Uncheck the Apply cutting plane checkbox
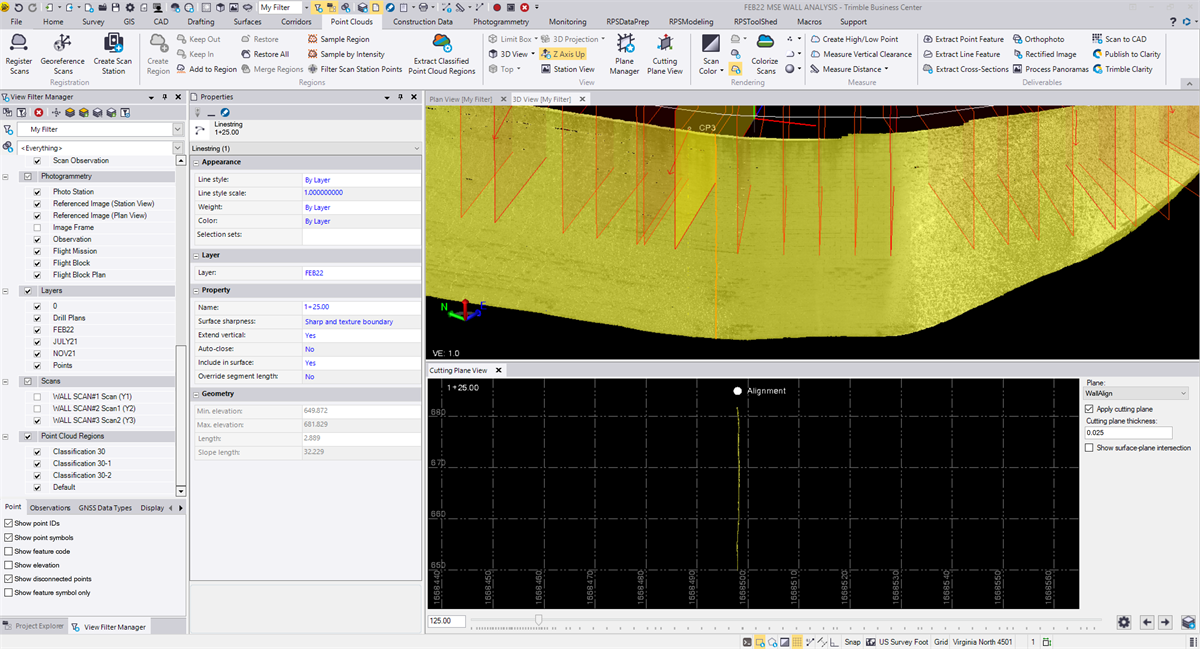1200x649 pixels. pyautogui.click(x=1089, y=409)
